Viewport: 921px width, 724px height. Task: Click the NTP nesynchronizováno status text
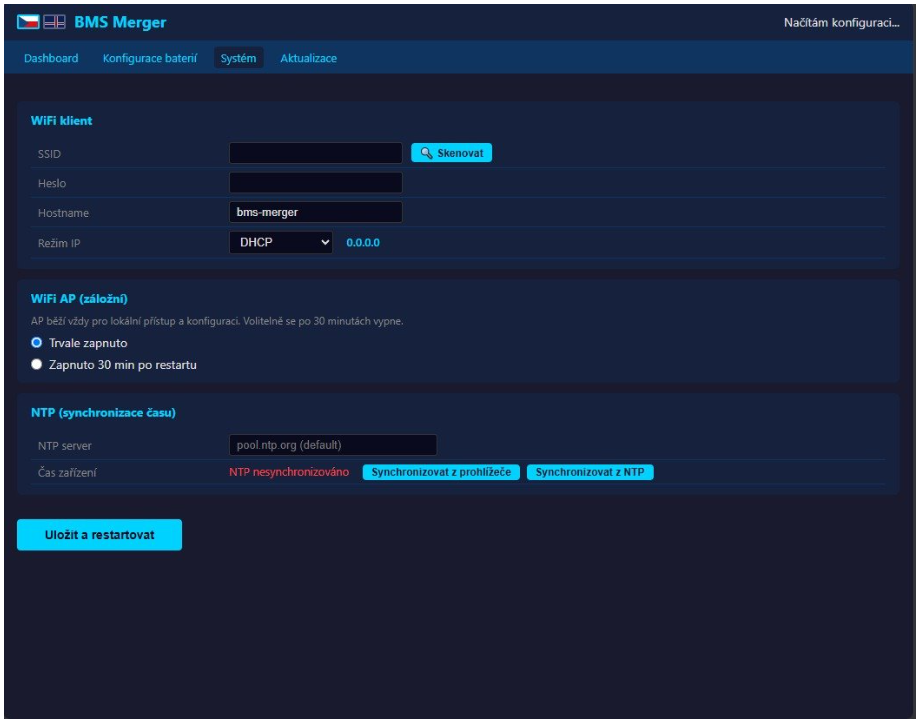click(x=289, y=472)
